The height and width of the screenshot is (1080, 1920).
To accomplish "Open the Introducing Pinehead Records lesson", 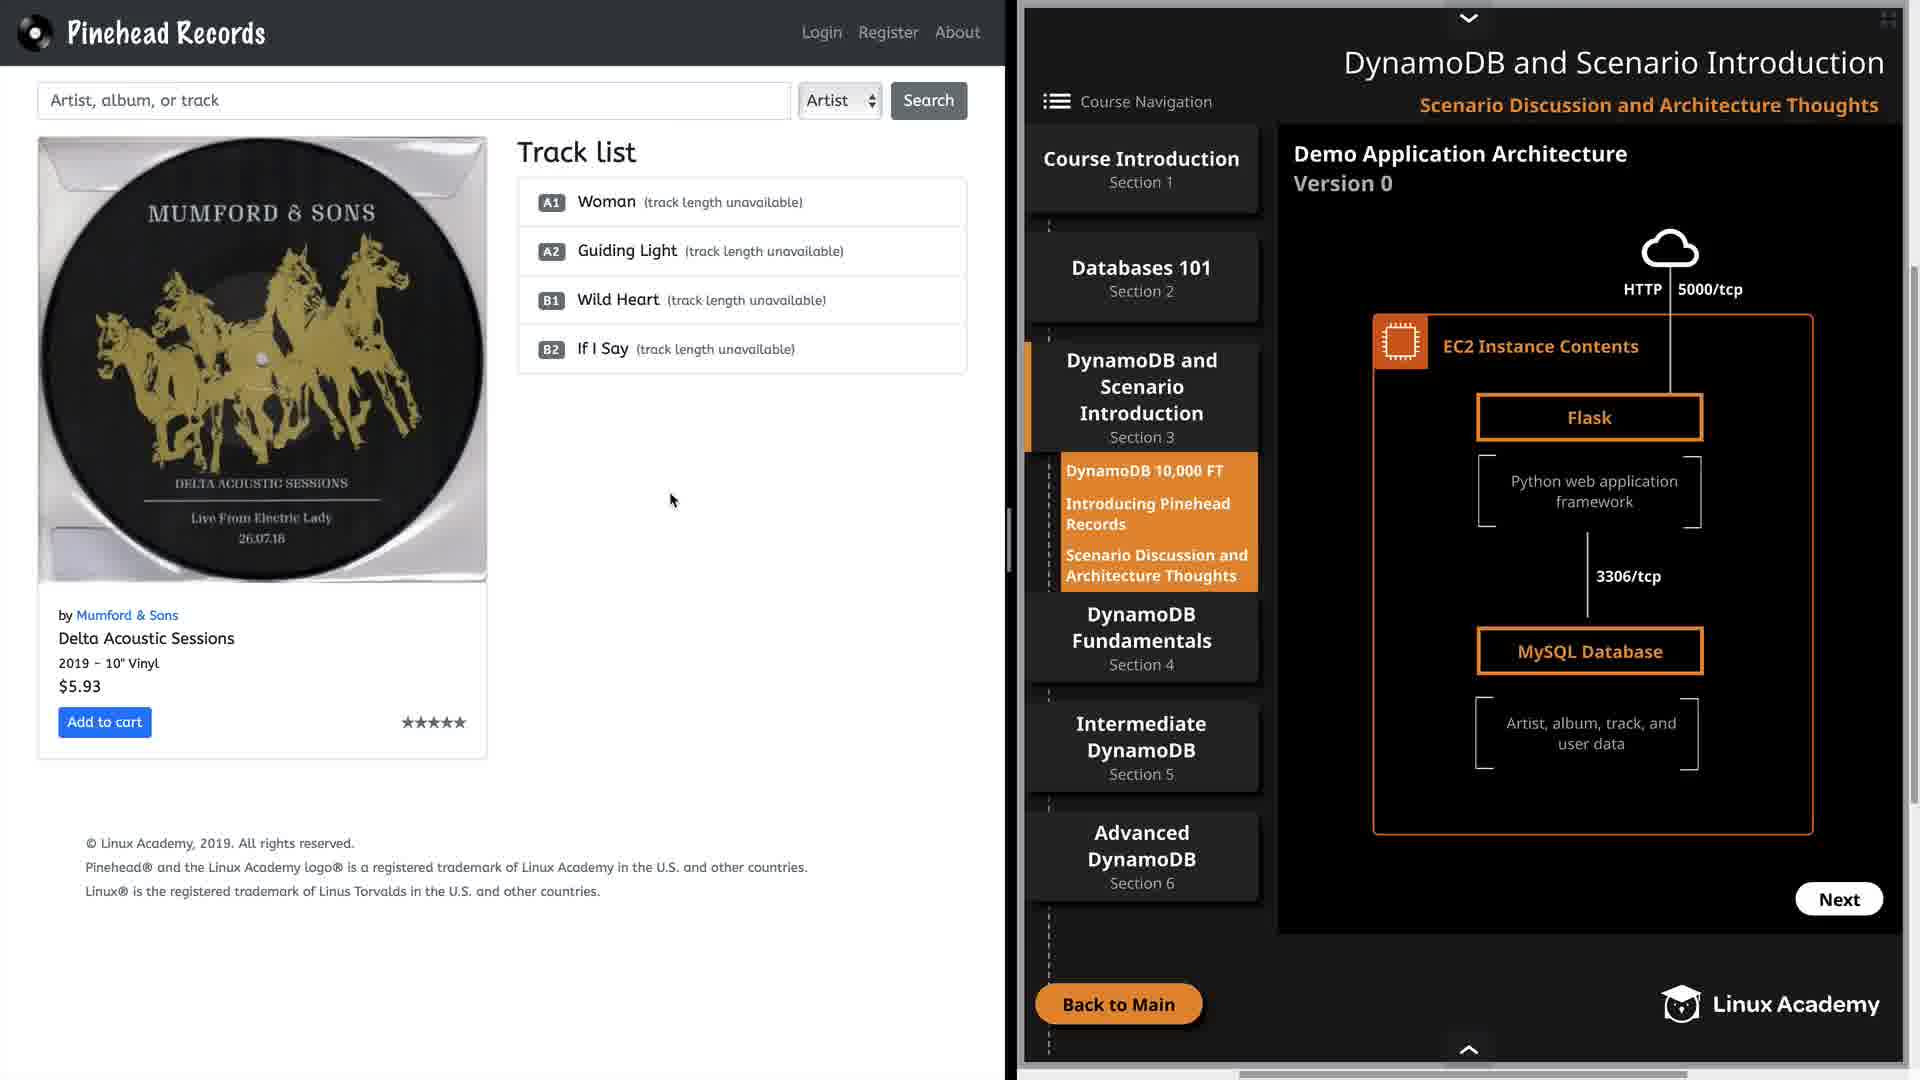I will click(x=1147, y=513).
